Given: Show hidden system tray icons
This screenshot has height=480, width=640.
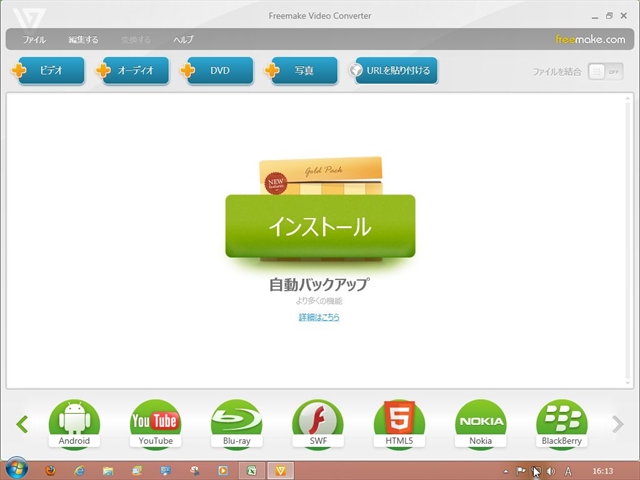Looking at the screenshot, I should pos(505,470).
